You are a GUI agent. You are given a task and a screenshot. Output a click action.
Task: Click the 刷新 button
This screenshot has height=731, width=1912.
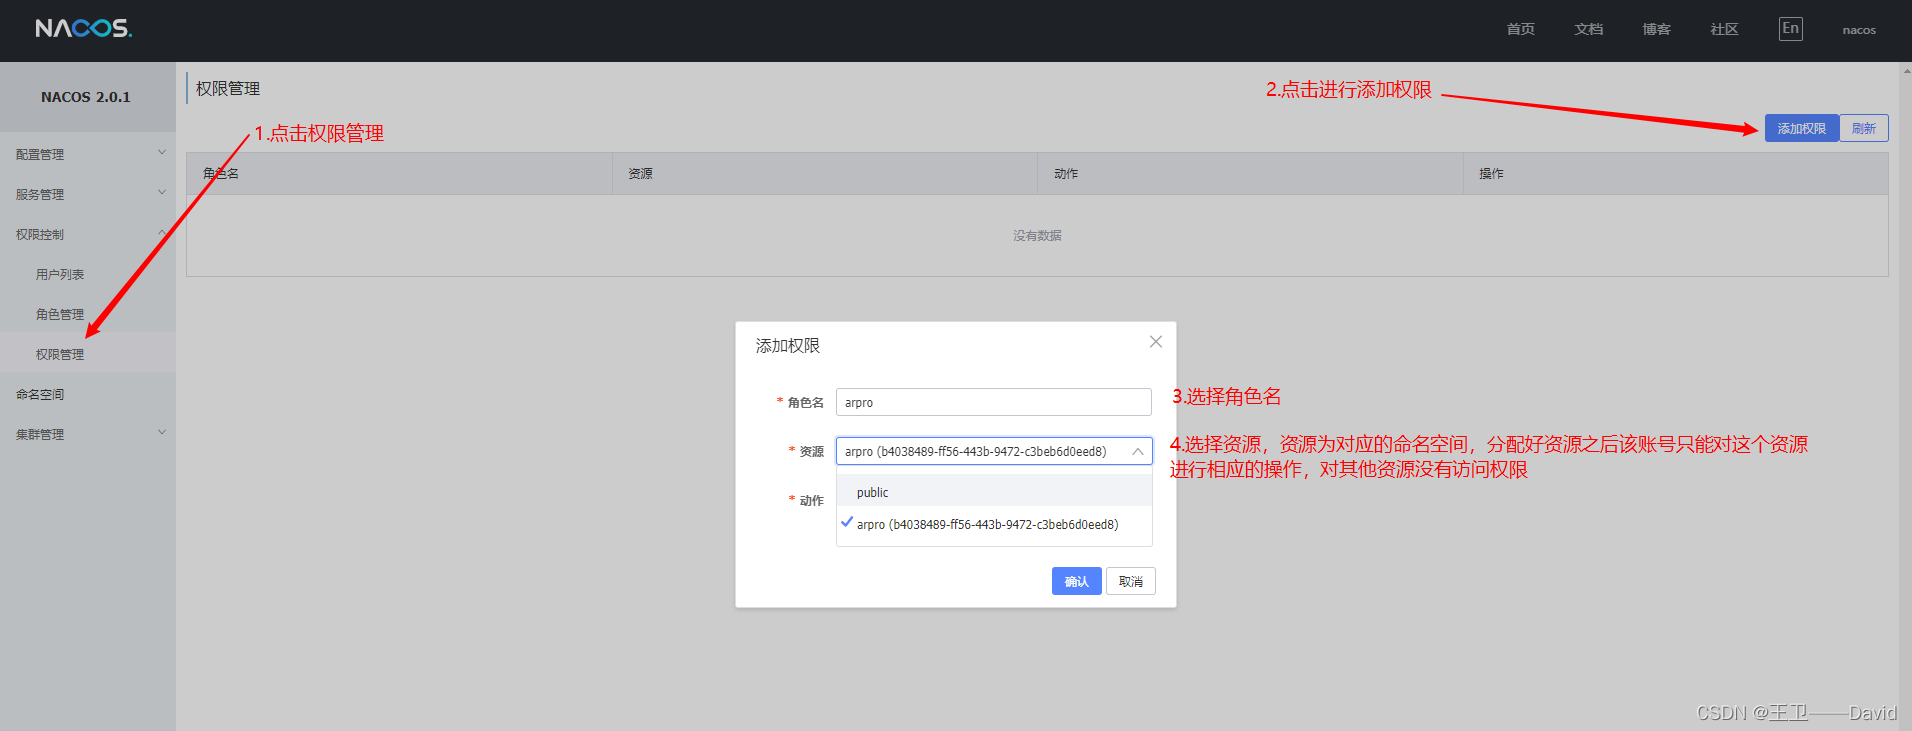click(1864, 128)
